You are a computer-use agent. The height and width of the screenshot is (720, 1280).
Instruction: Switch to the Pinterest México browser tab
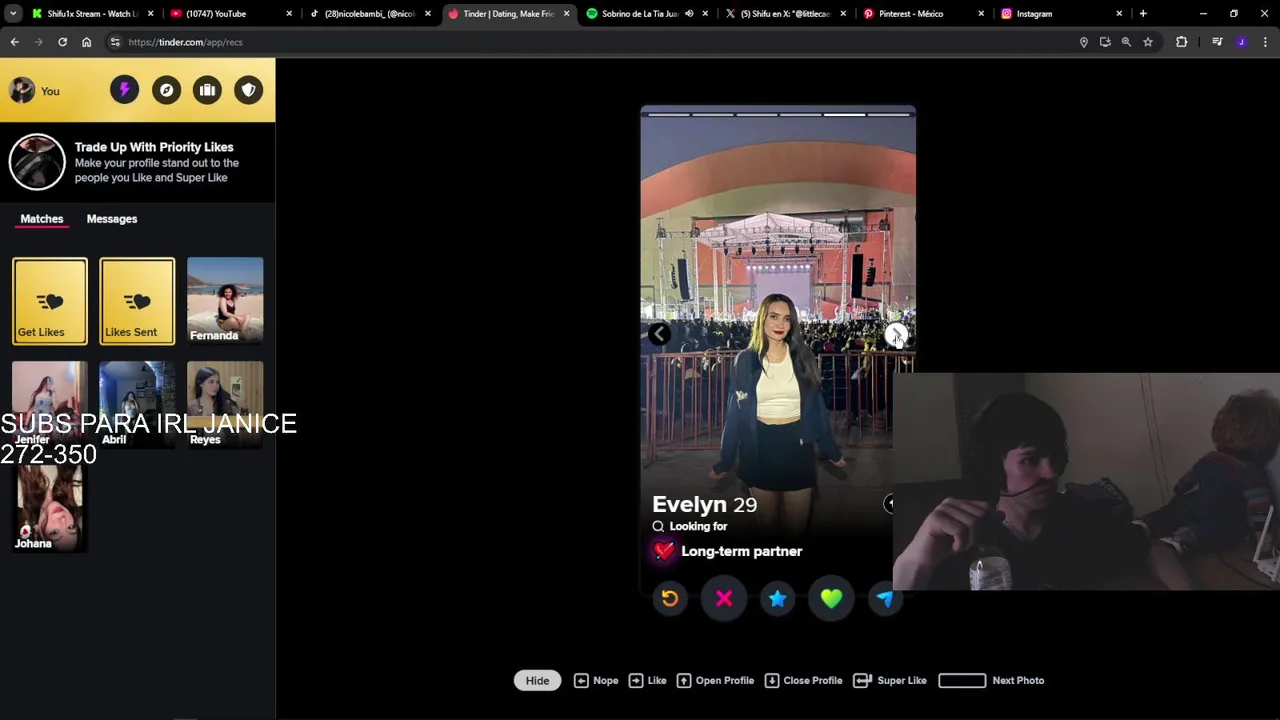924,14
